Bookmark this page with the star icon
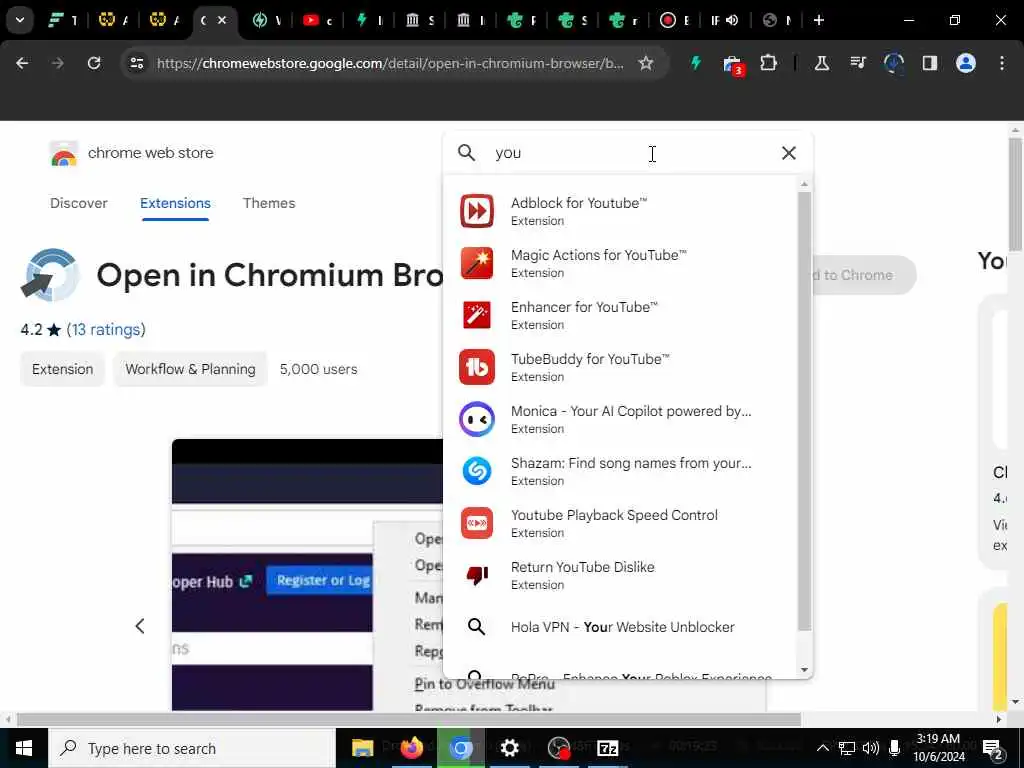This screenshot has width=1024, height=768. 646,63
